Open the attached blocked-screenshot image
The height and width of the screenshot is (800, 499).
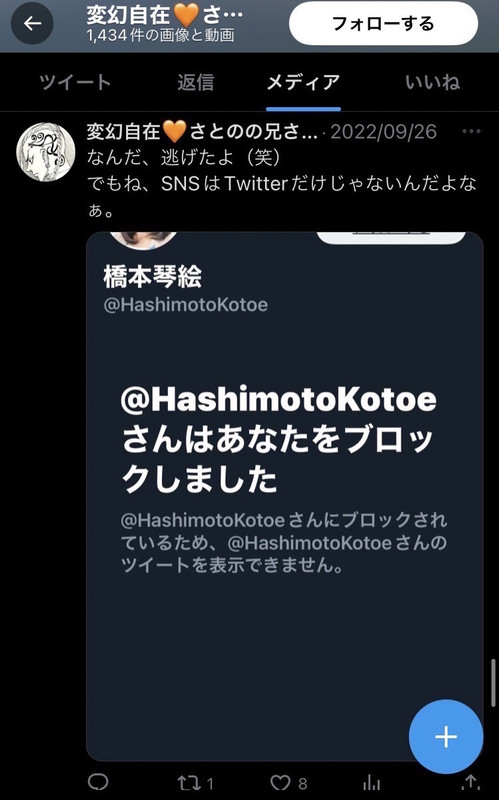(285, 496)
